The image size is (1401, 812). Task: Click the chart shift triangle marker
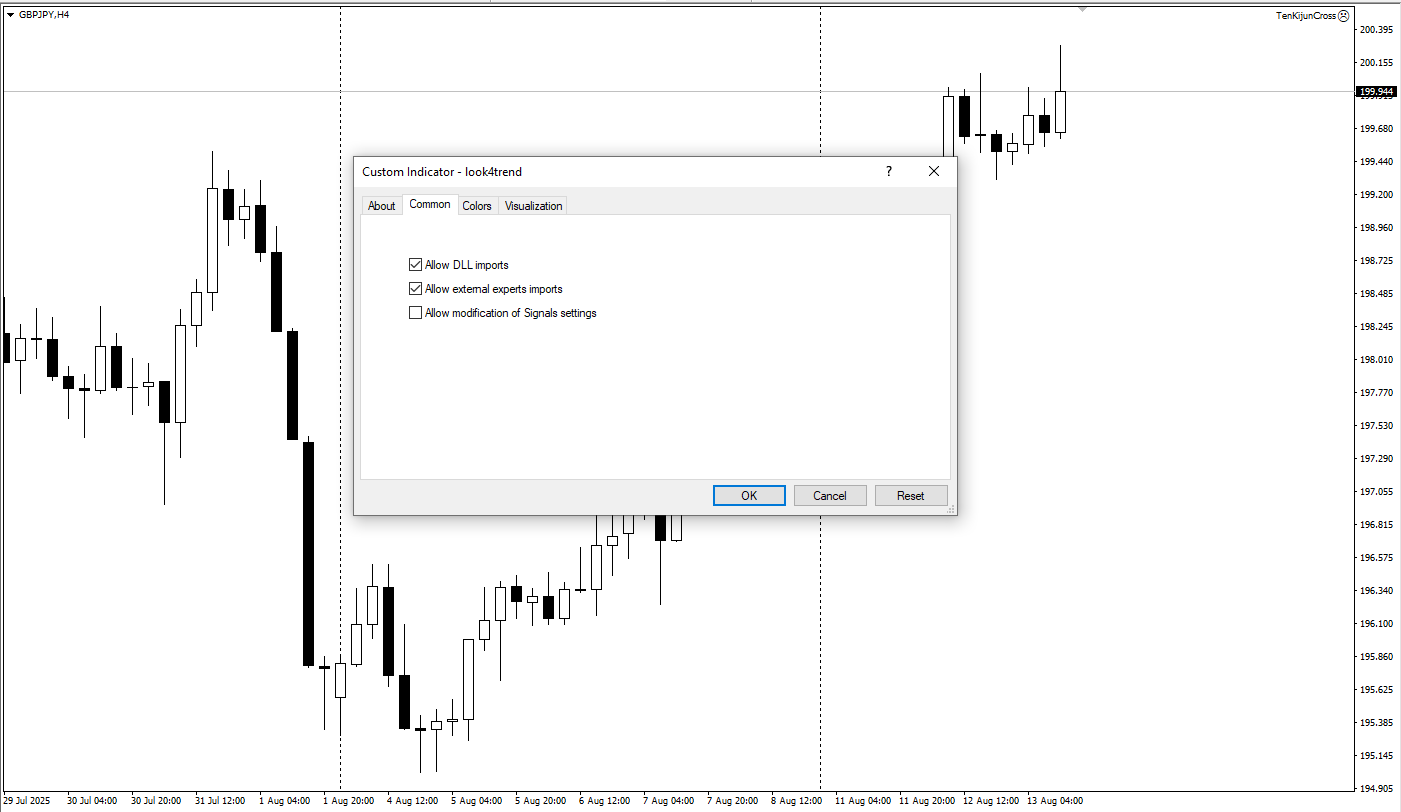click(1082, 9)
